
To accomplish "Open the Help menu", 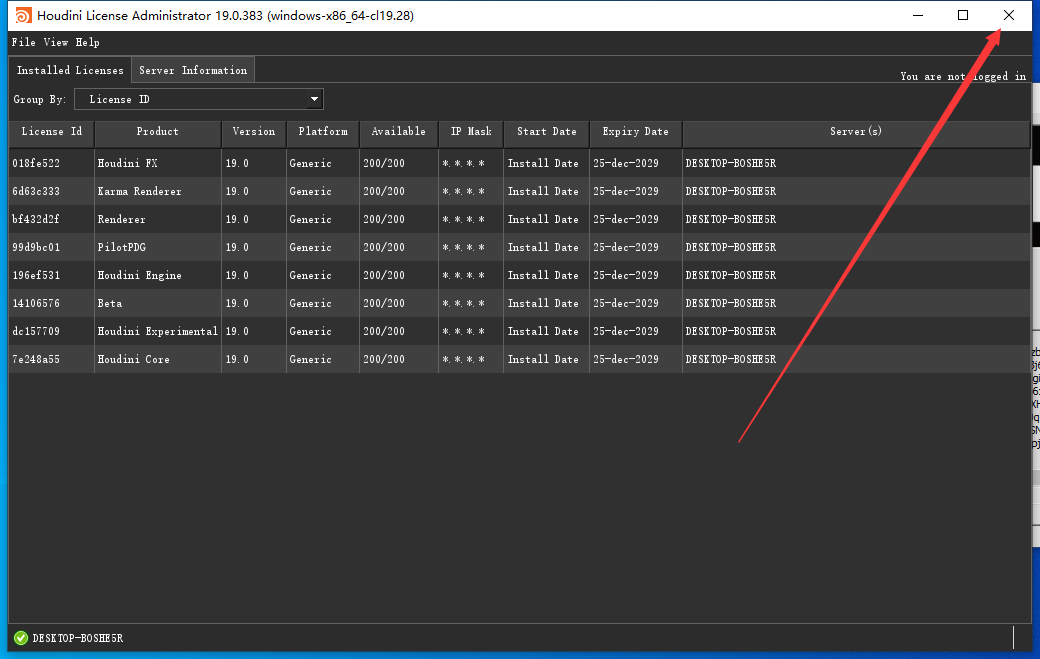I will [x=88, y=42].
